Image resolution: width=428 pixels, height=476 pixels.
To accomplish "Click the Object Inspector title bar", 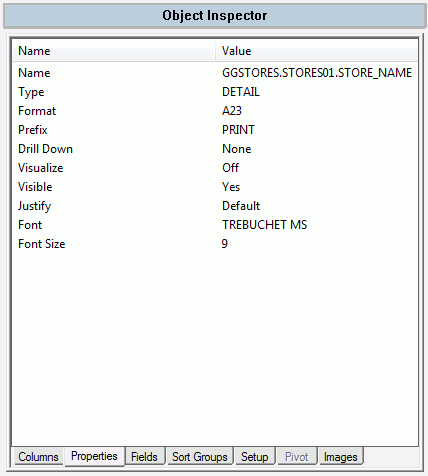I will (214, 15).
